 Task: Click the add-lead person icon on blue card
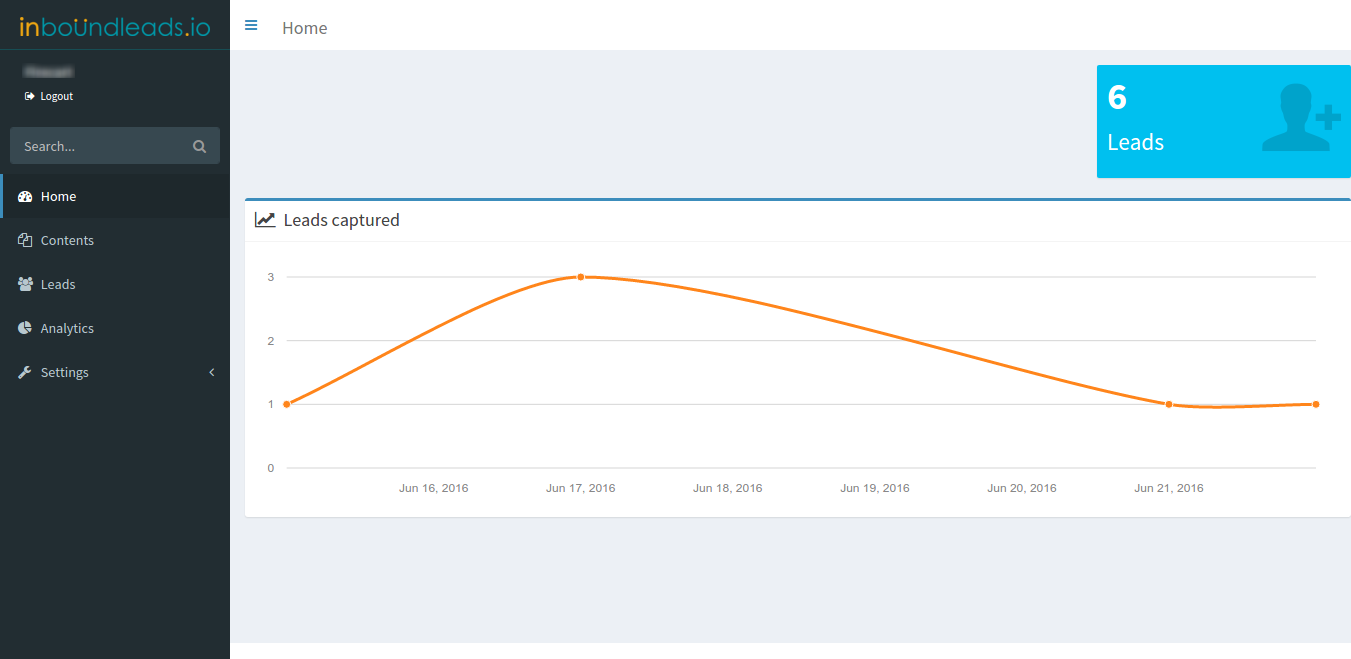(1300, 118)
